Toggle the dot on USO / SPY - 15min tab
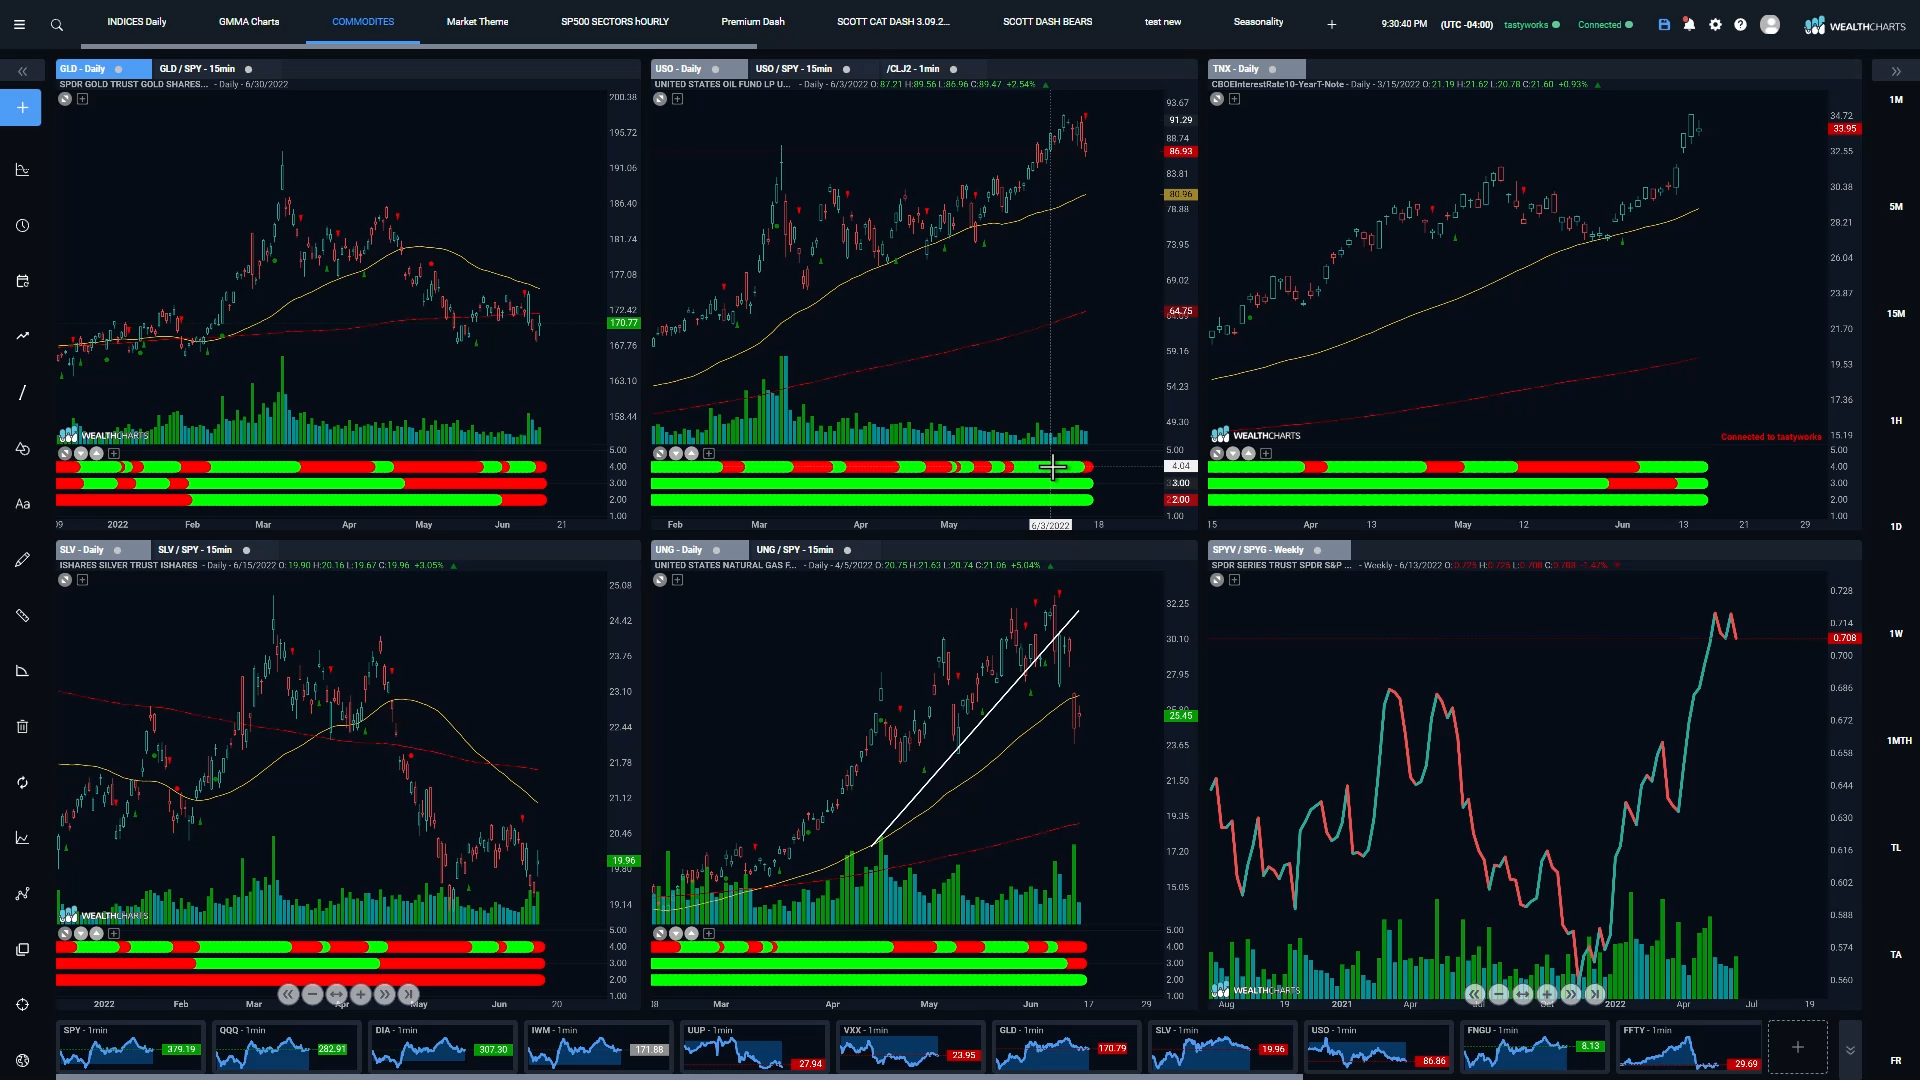The height and width of the screenshot is (1080, 1920). pos(846,69)
